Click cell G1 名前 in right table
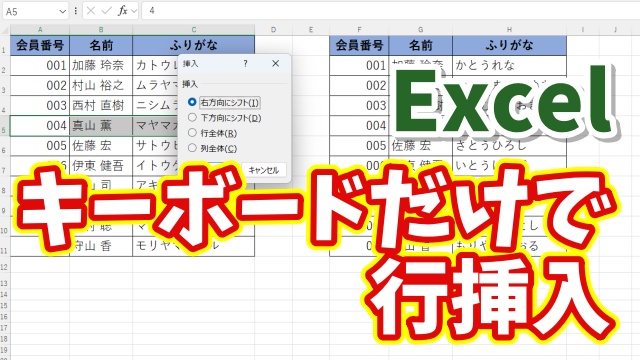640x360 pixels. point(420,45)
